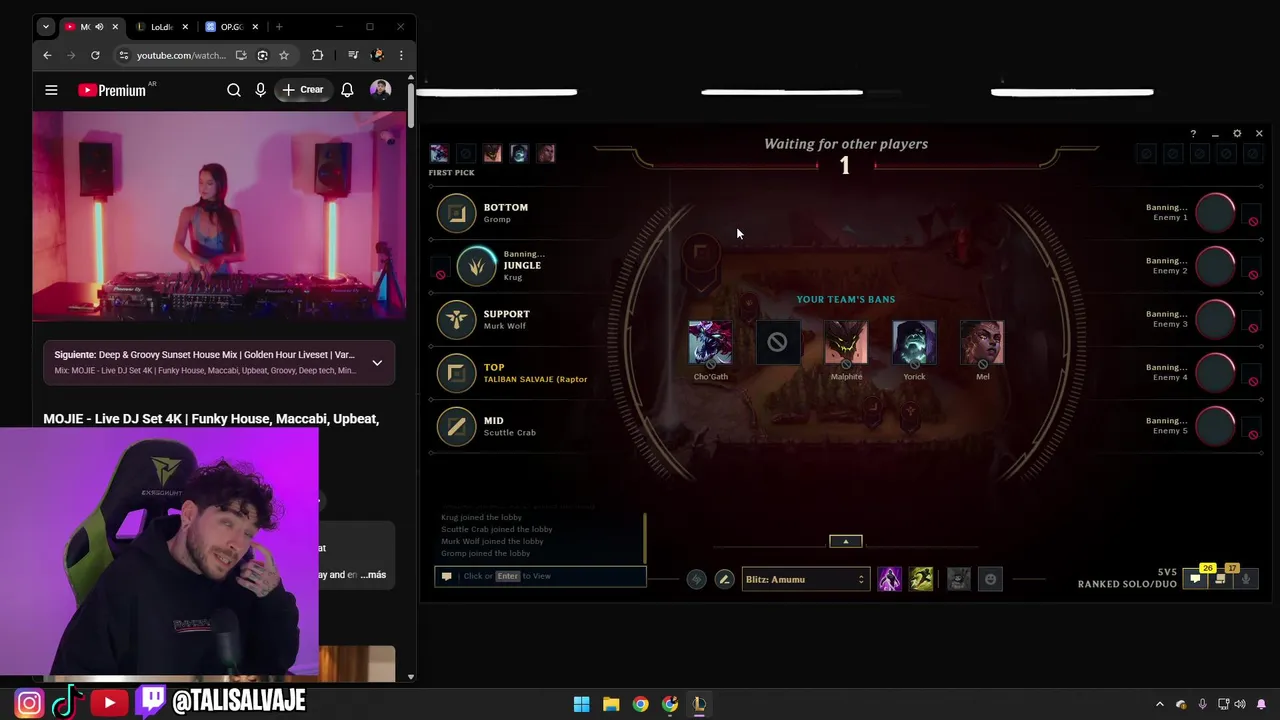Edit rune page with pencil icon
Image resolution: width=1280 pixels, height=720 pixels.
pyautogui.click(x=724, y=579)
